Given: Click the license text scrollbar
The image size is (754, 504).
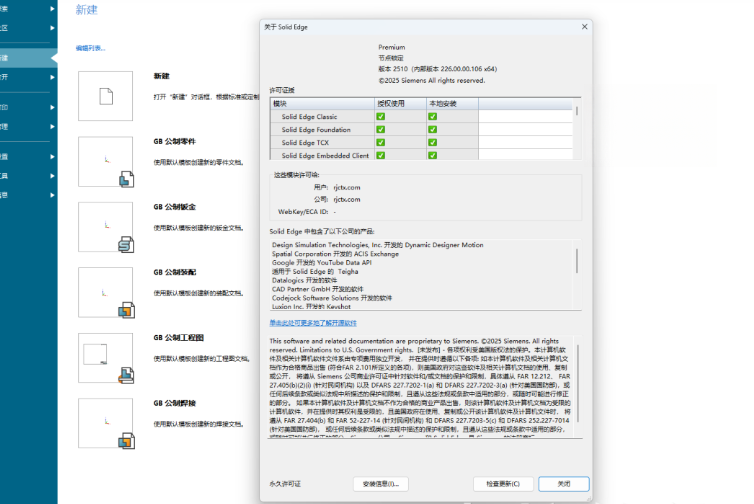Looking at the screenshot, I should click(578, 385).
